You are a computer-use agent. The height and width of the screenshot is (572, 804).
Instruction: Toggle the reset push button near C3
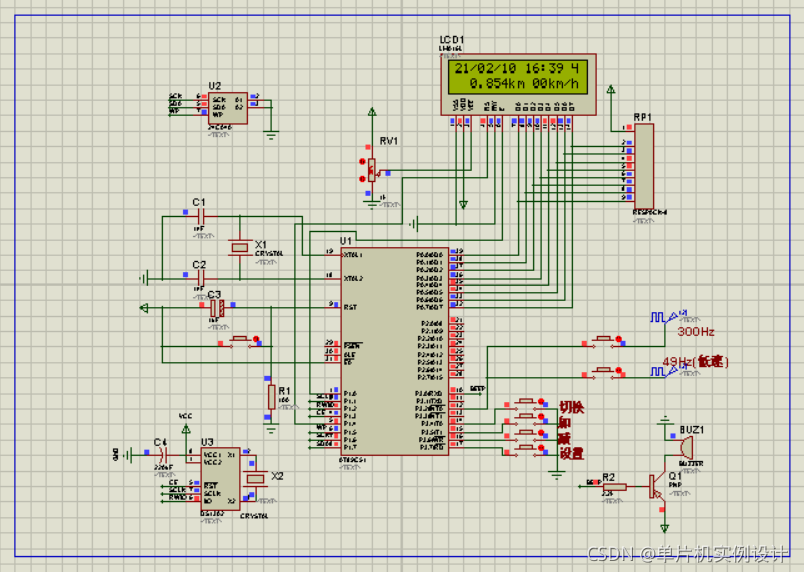(240, 342)
